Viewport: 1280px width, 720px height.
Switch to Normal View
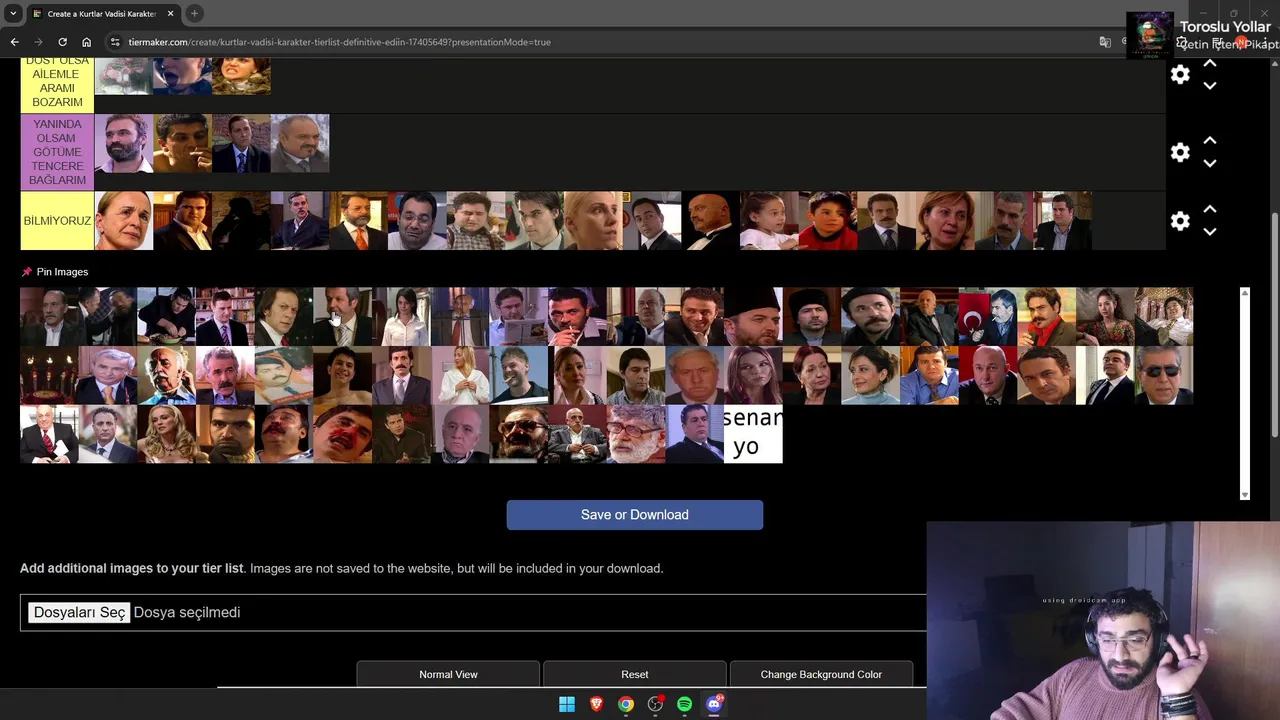(448, 674)
